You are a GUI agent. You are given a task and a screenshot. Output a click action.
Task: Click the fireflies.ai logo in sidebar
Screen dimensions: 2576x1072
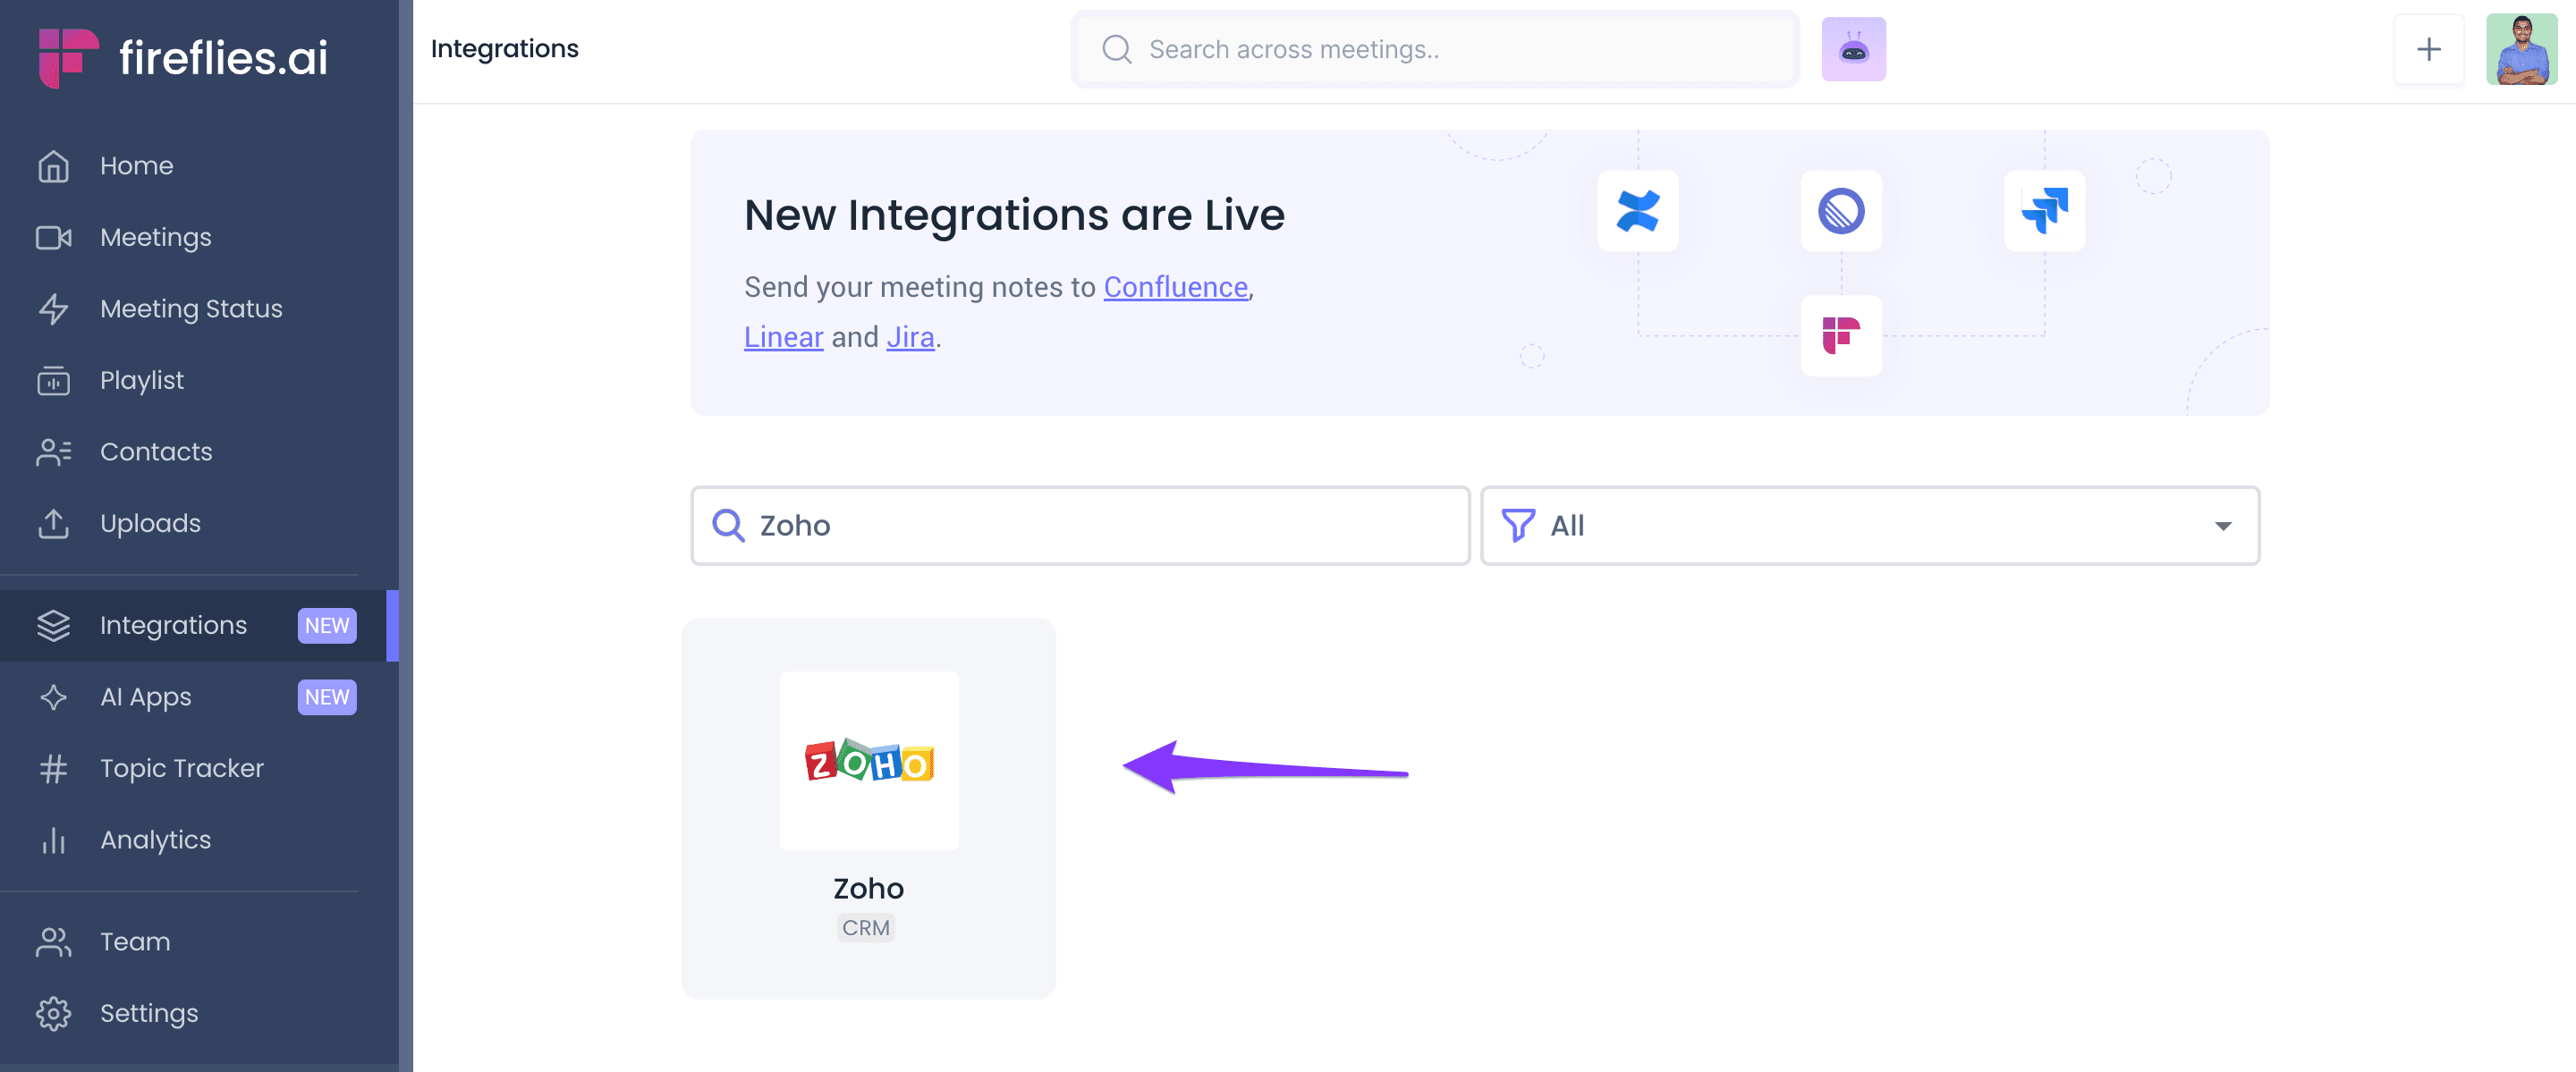[183, 56]
